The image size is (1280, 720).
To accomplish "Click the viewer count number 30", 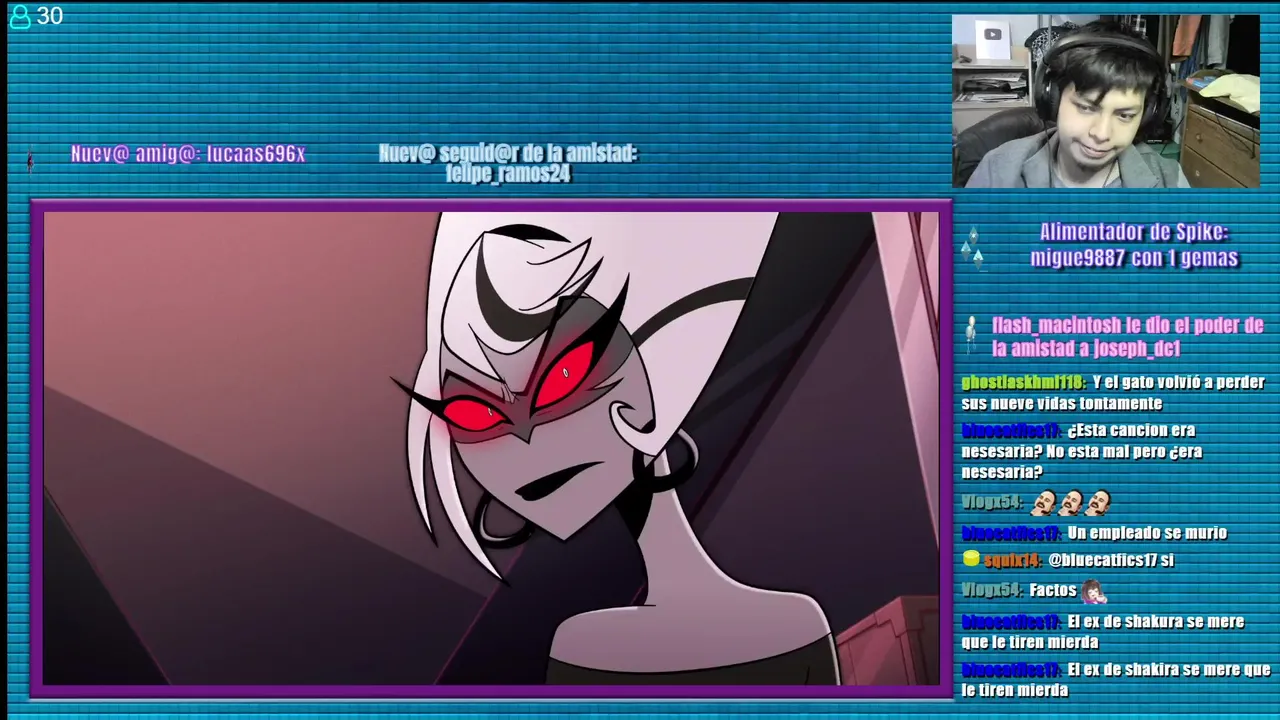I will pos(49,16).
